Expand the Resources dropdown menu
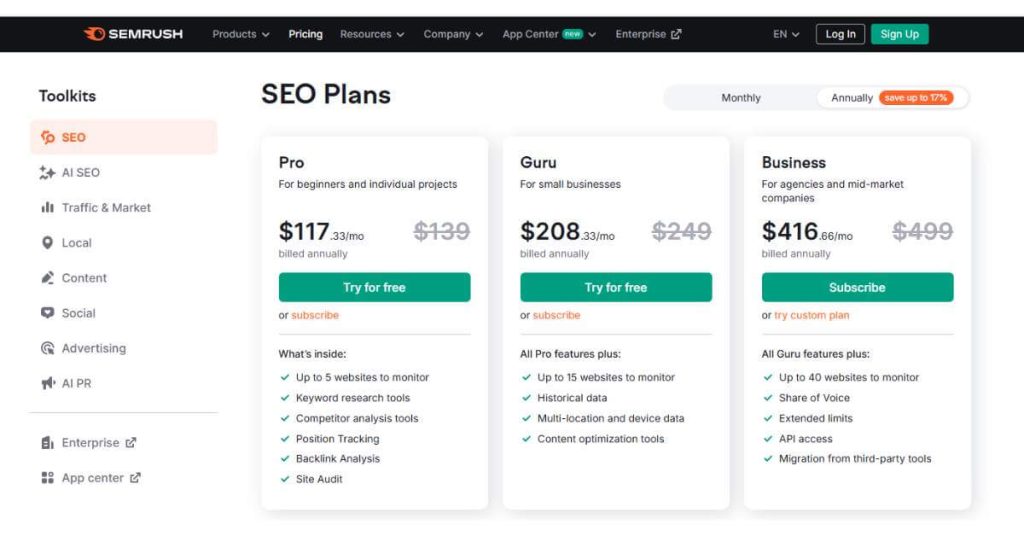 coord(372,34)
